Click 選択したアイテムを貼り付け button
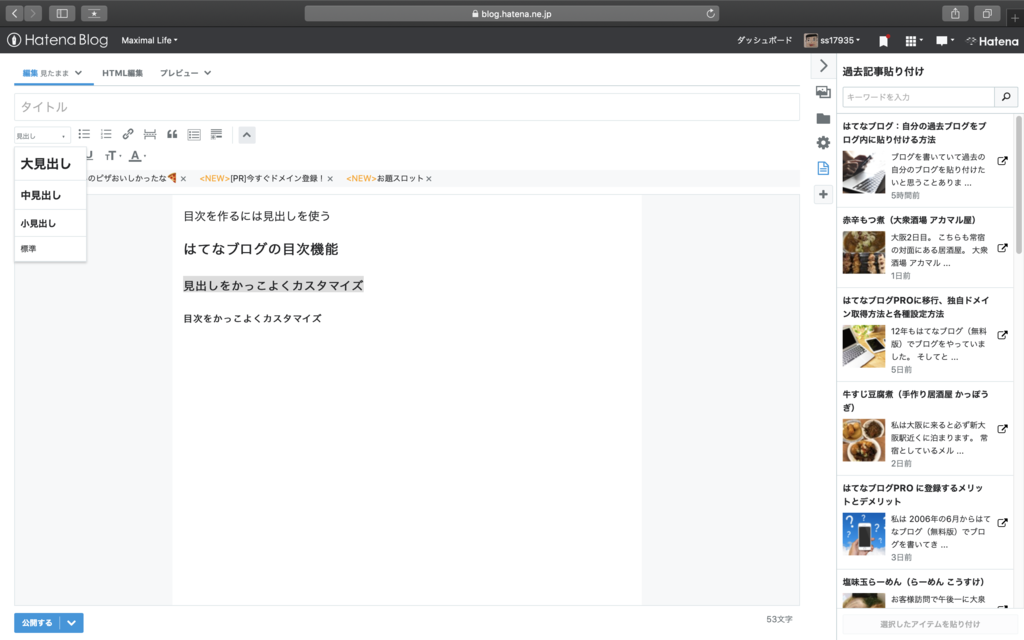 point(930,624)
